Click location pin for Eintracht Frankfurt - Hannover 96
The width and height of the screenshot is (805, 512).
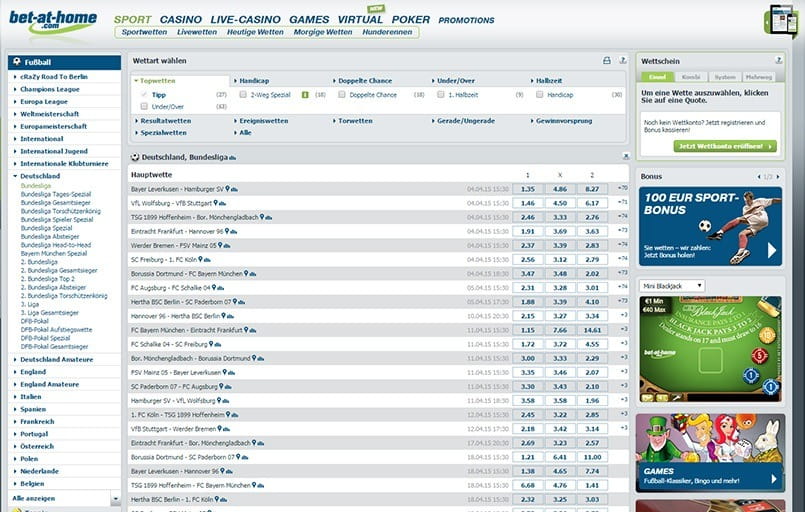227,231
